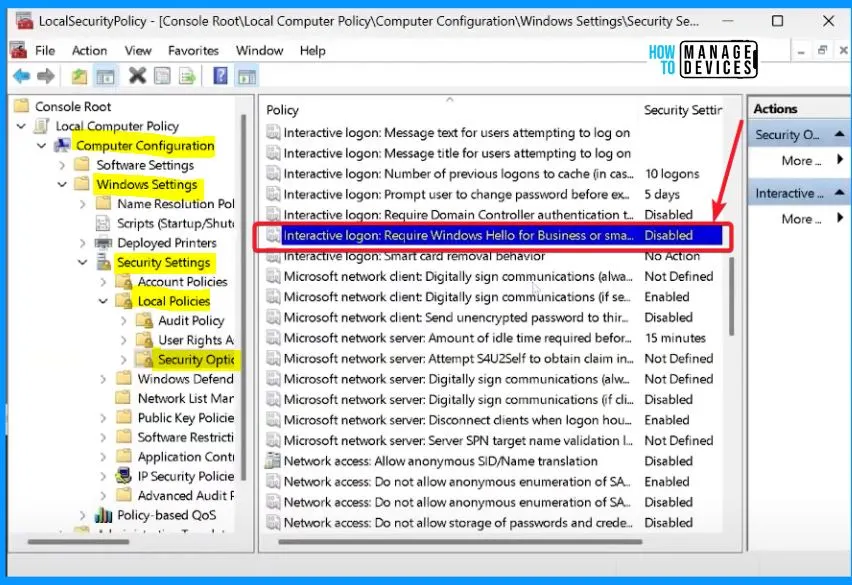Image resolution: width=852 pixels, height=585 pixels.
Task: Select Windows Defender Firewall tree node
Action: pos(185,379)
